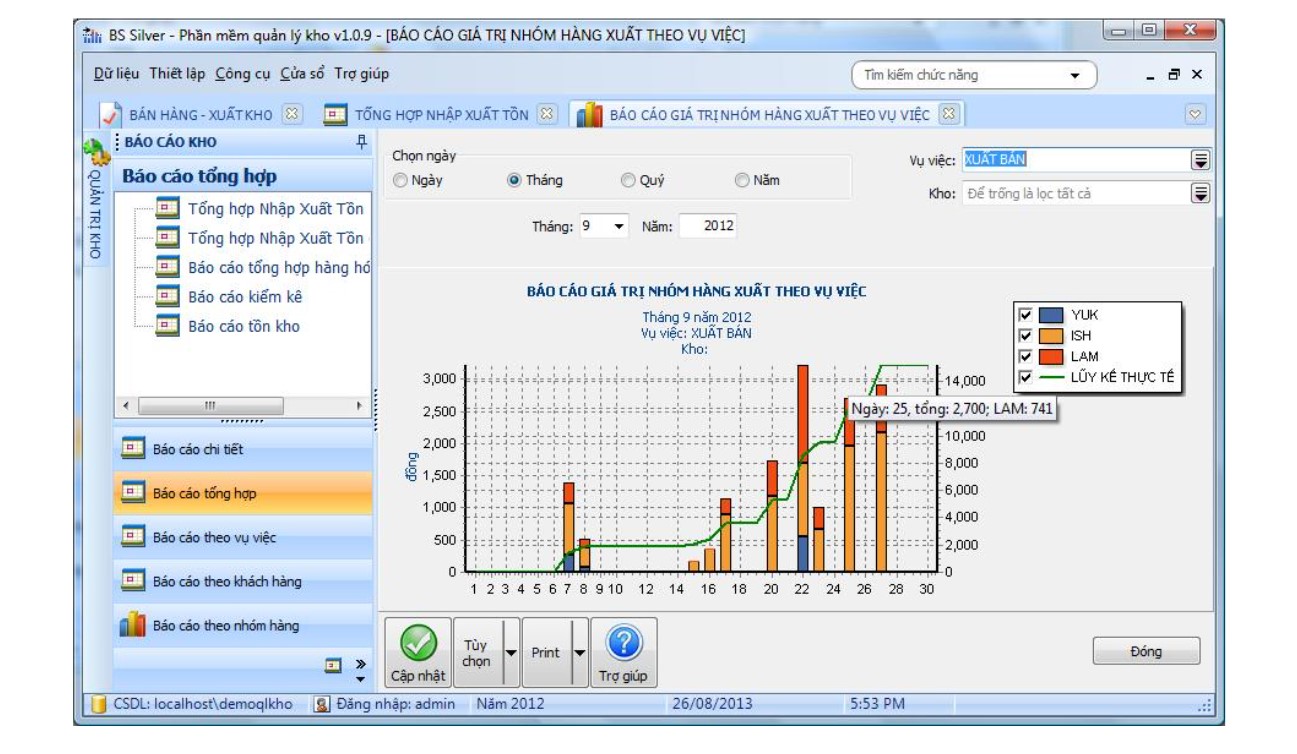The image size is (1297, 754).
Task: Click the tree horizontal scrollbar
Action: [243, 406]
